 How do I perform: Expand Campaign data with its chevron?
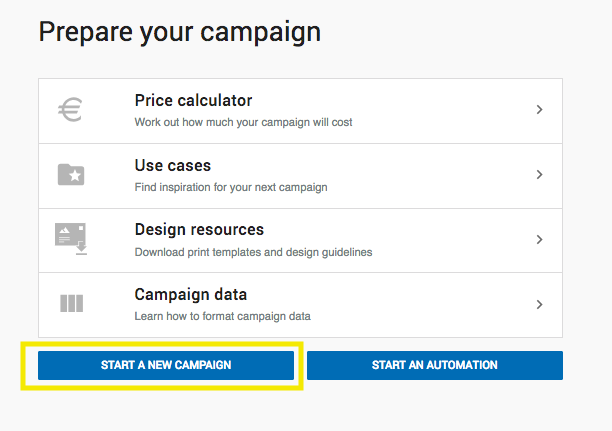click(x=539, y=304)
